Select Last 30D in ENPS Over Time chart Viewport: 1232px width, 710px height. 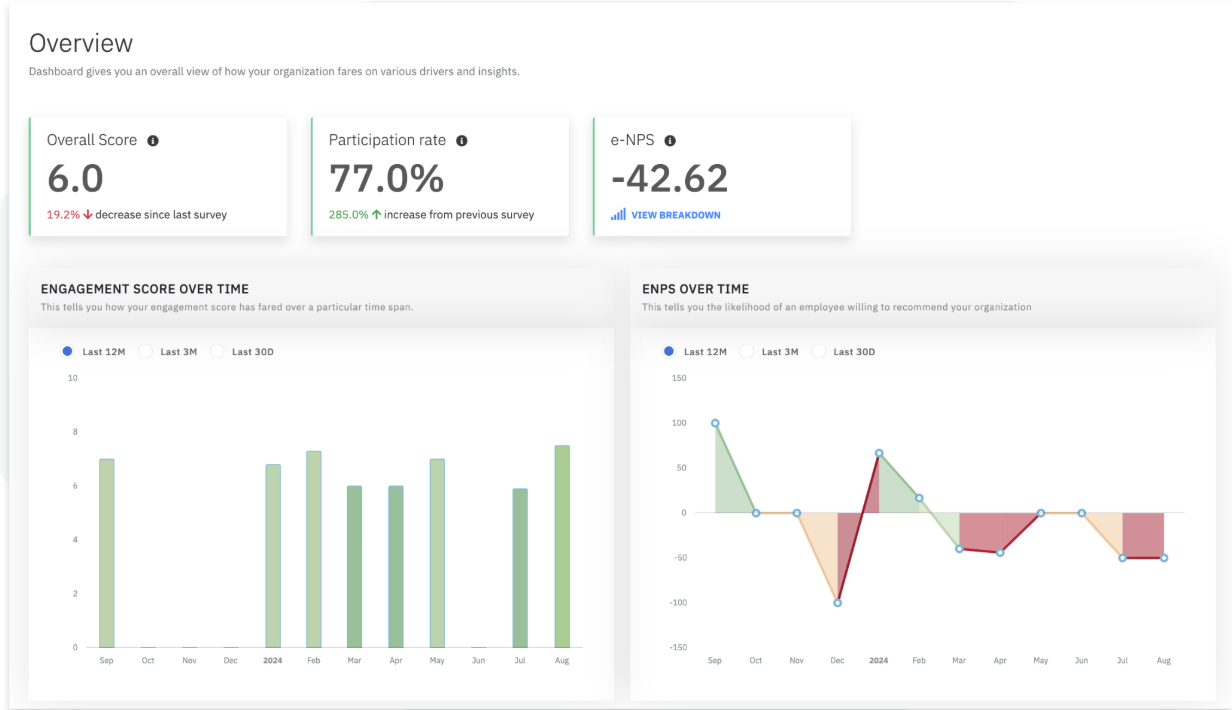point(818,352)
